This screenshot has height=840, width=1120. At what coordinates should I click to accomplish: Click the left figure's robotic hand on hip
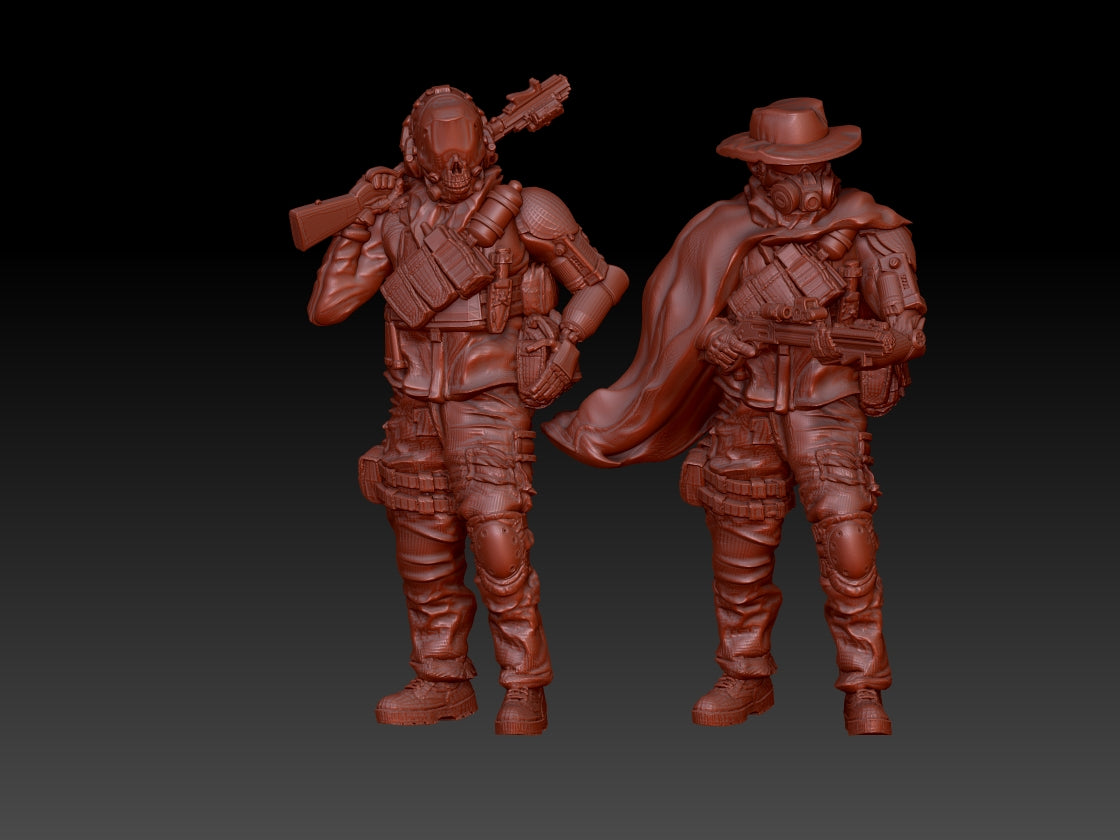click(547, 370)
